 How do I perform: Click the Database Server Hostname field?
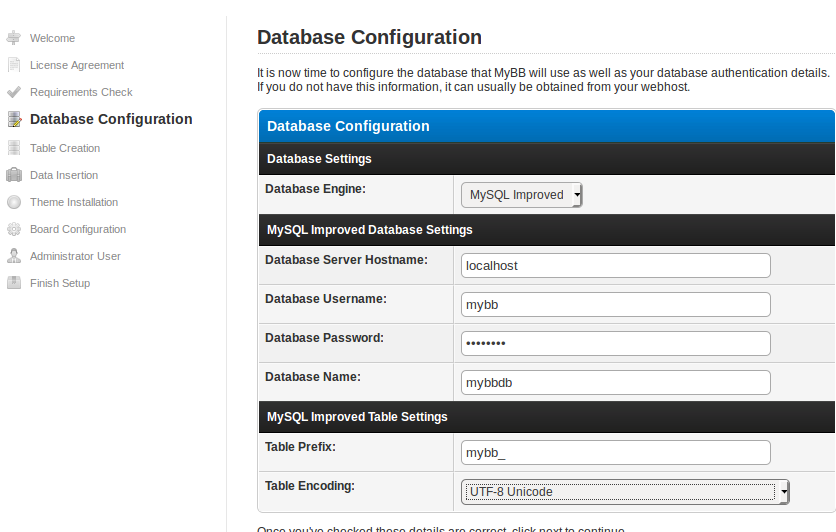tap(616, 265)
